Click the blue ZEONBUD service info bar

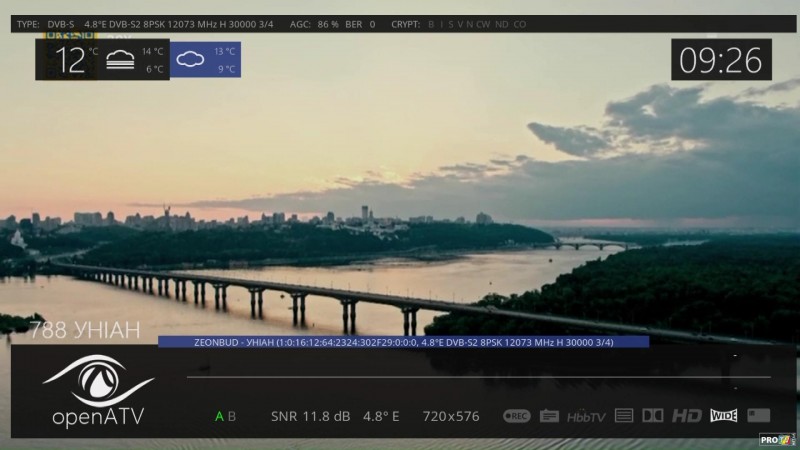[403, 342]
